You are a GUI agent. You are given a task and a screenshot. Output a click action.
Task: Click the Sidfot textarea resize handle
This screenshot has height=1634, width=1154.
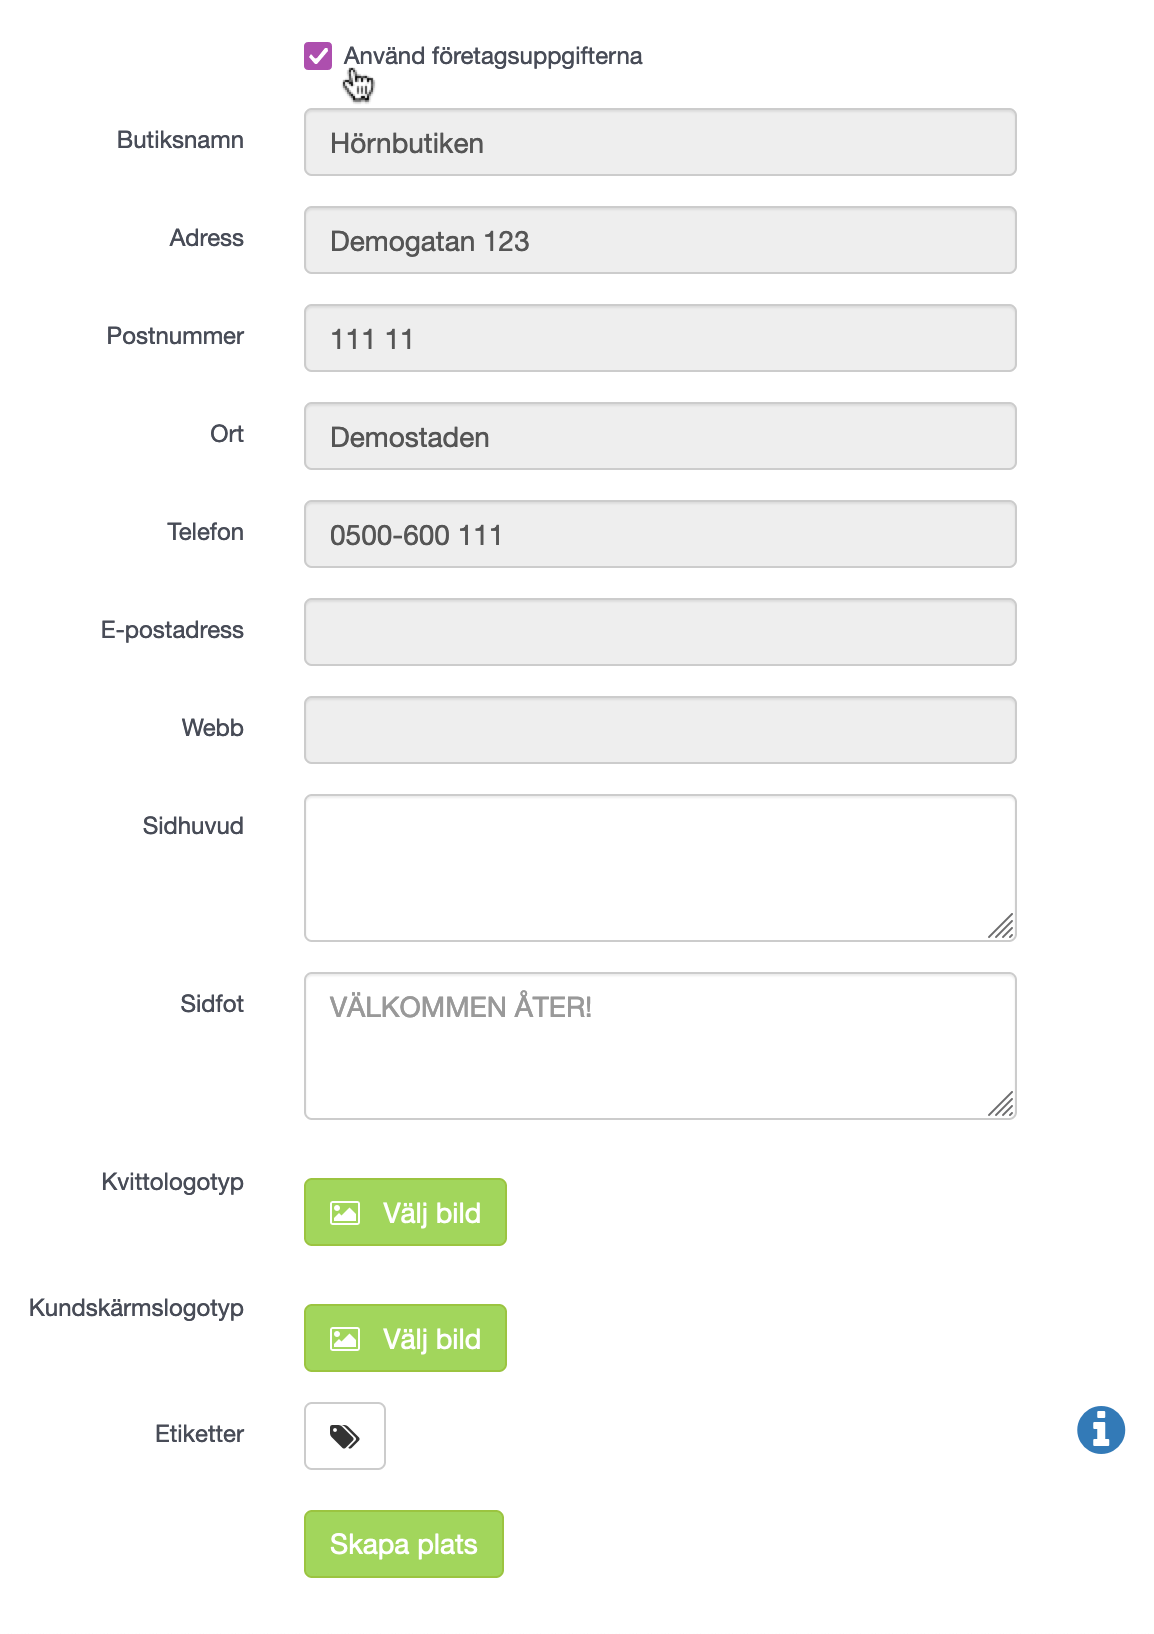[x=1001, y=1104]
